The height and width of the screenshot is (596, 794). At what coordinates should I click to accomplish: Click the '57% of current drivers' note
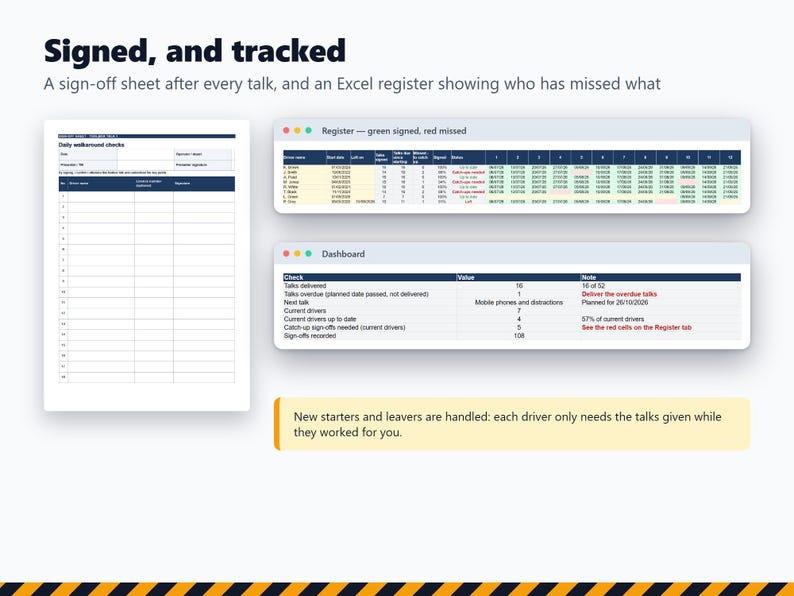(613, 319)
